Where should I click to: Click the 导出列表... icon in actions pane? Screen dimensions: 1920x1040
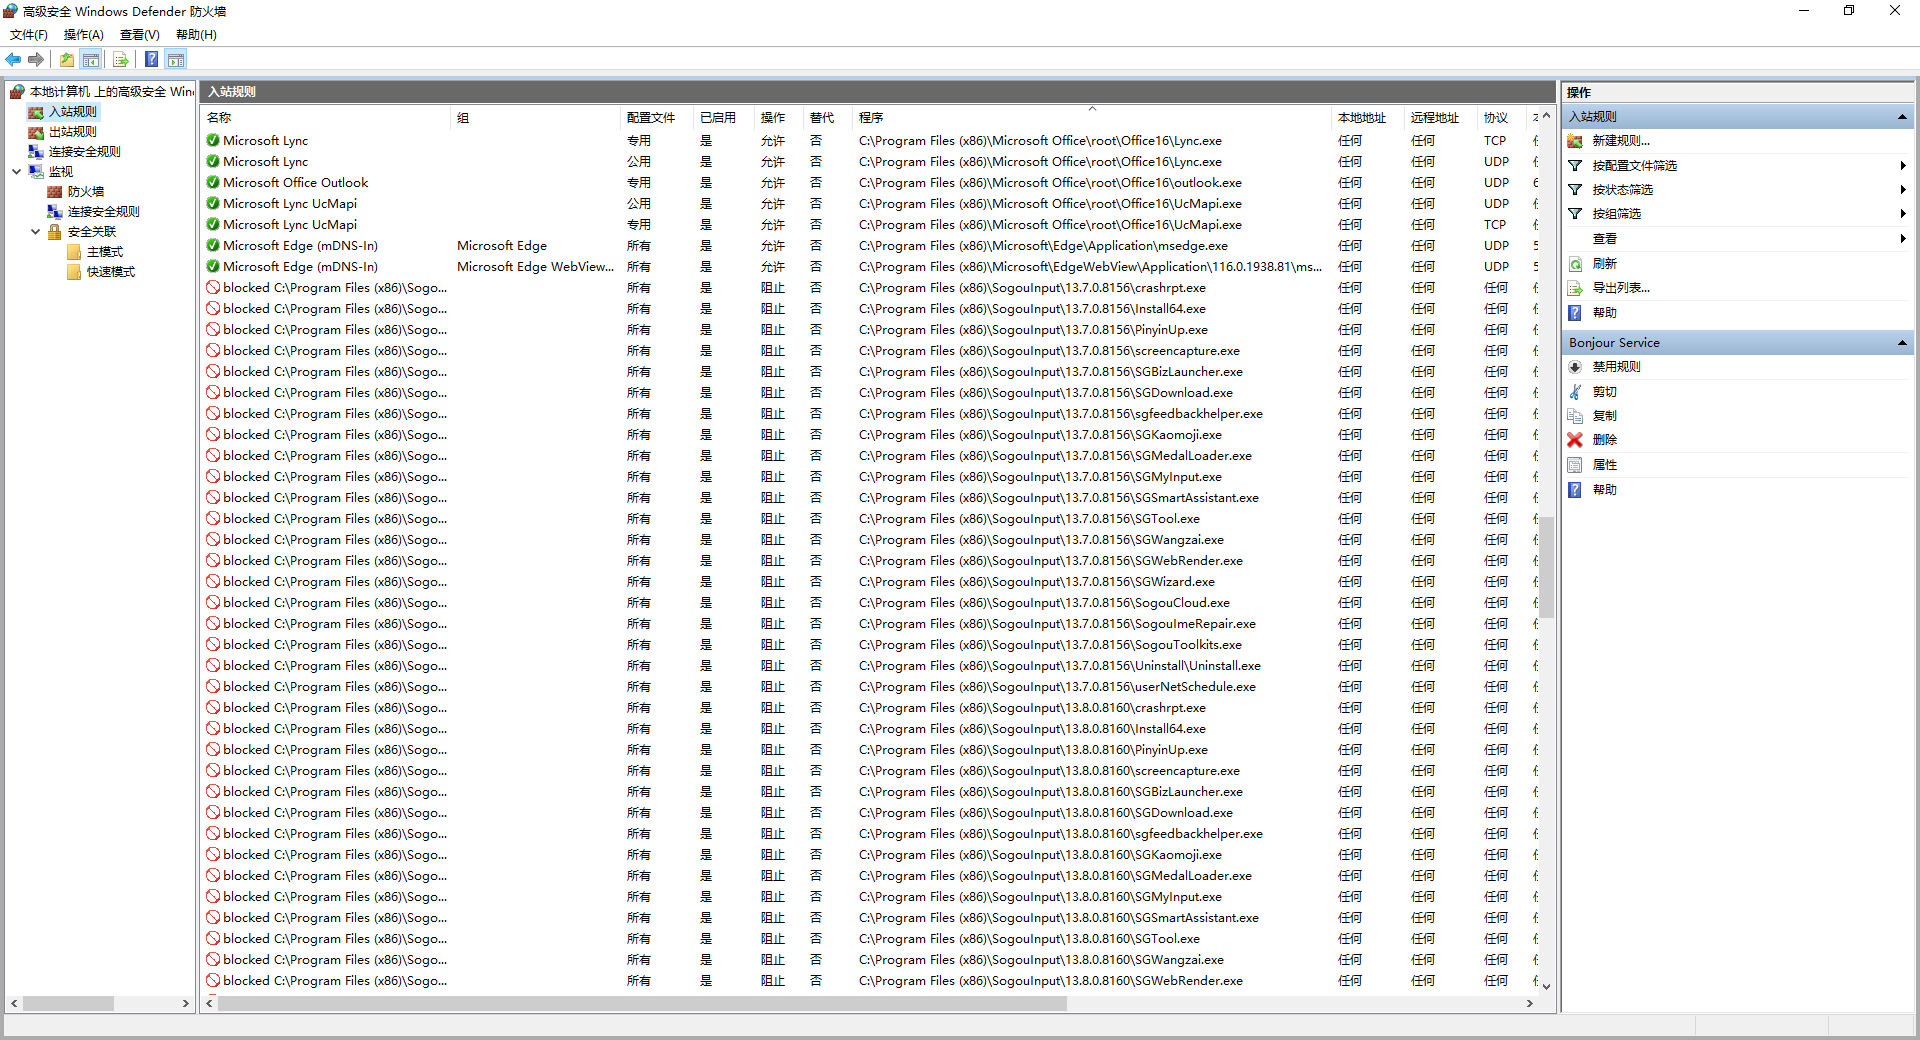(1575, 288)
